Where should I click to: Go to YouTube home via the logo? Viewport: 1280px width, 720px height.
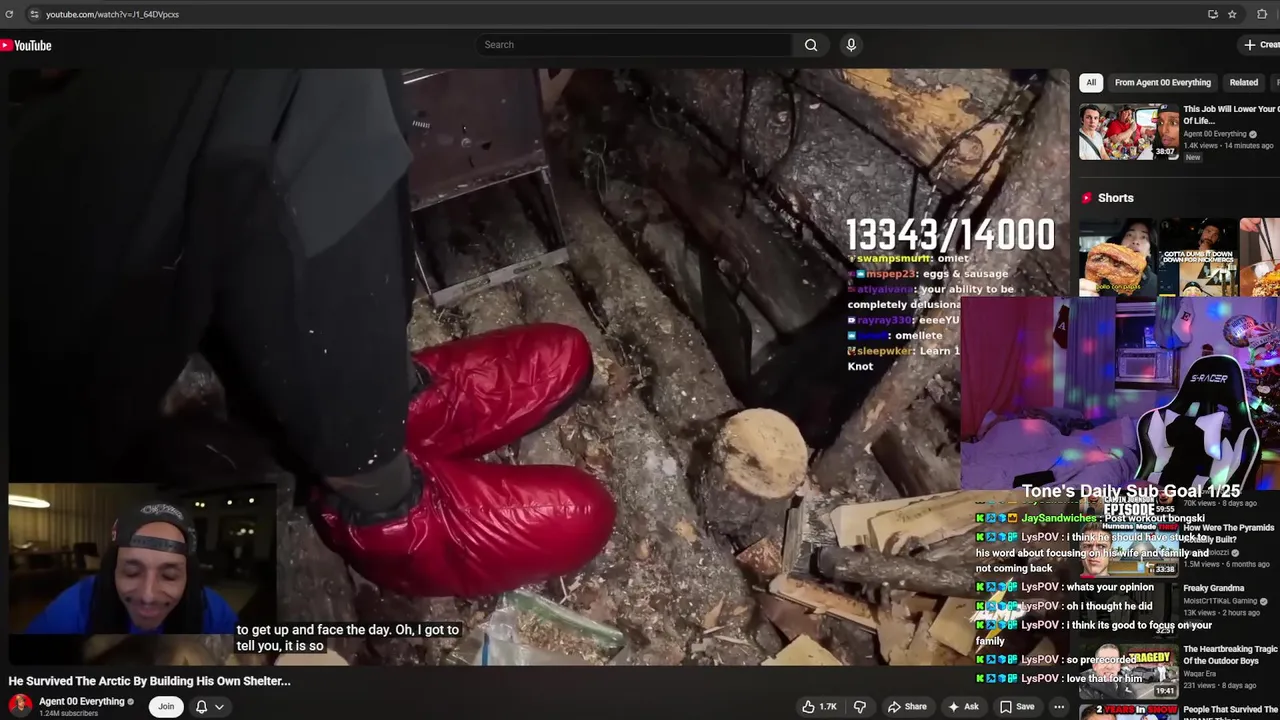tap(26, 45)
